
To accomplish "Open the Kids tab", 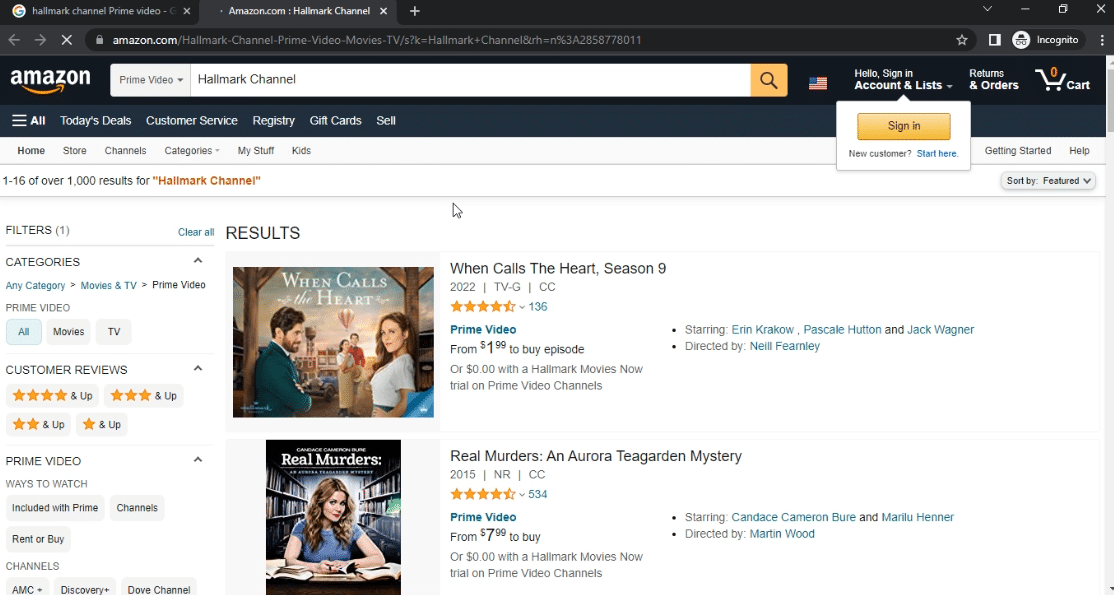I will tap(301, 151).
